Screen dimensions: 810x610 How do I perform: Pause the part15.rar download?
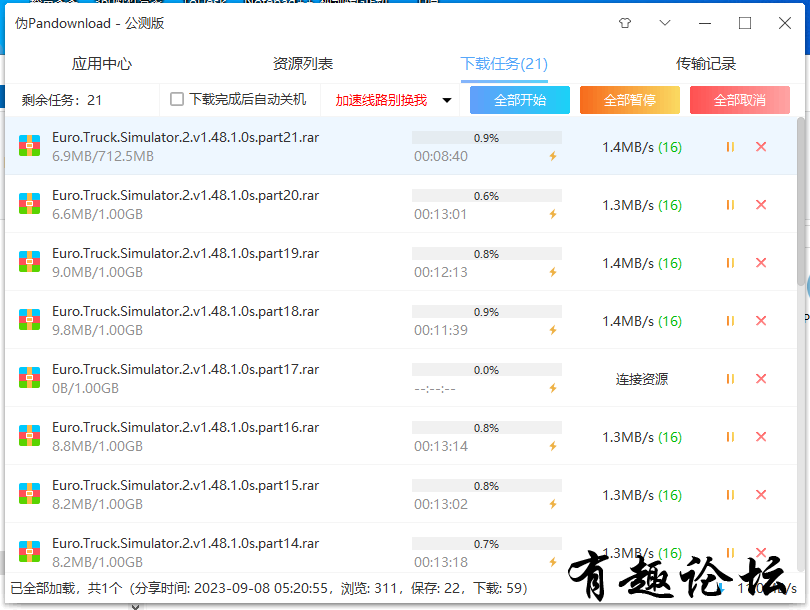click(x=730, y=495)
